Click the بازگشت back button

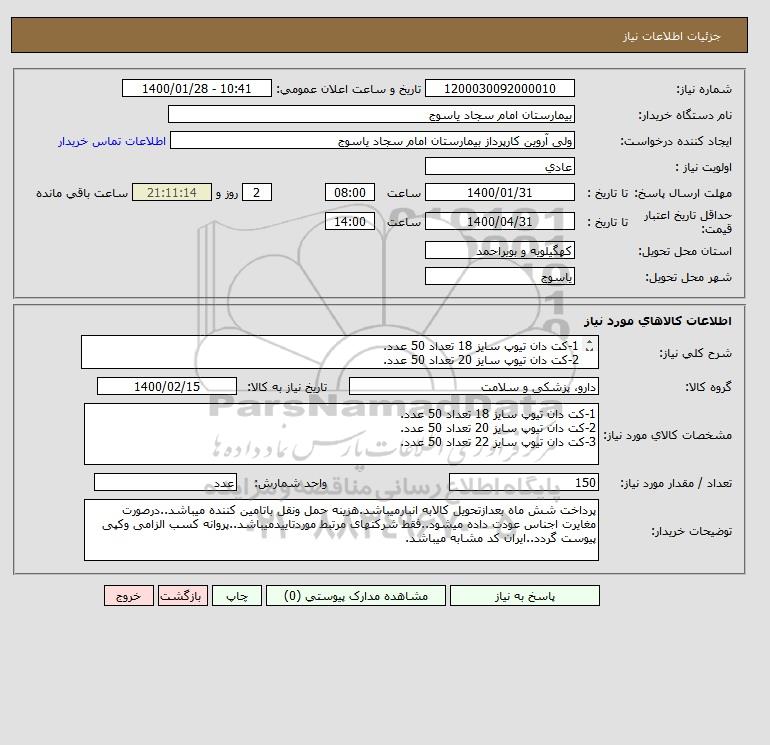[183, 596]
